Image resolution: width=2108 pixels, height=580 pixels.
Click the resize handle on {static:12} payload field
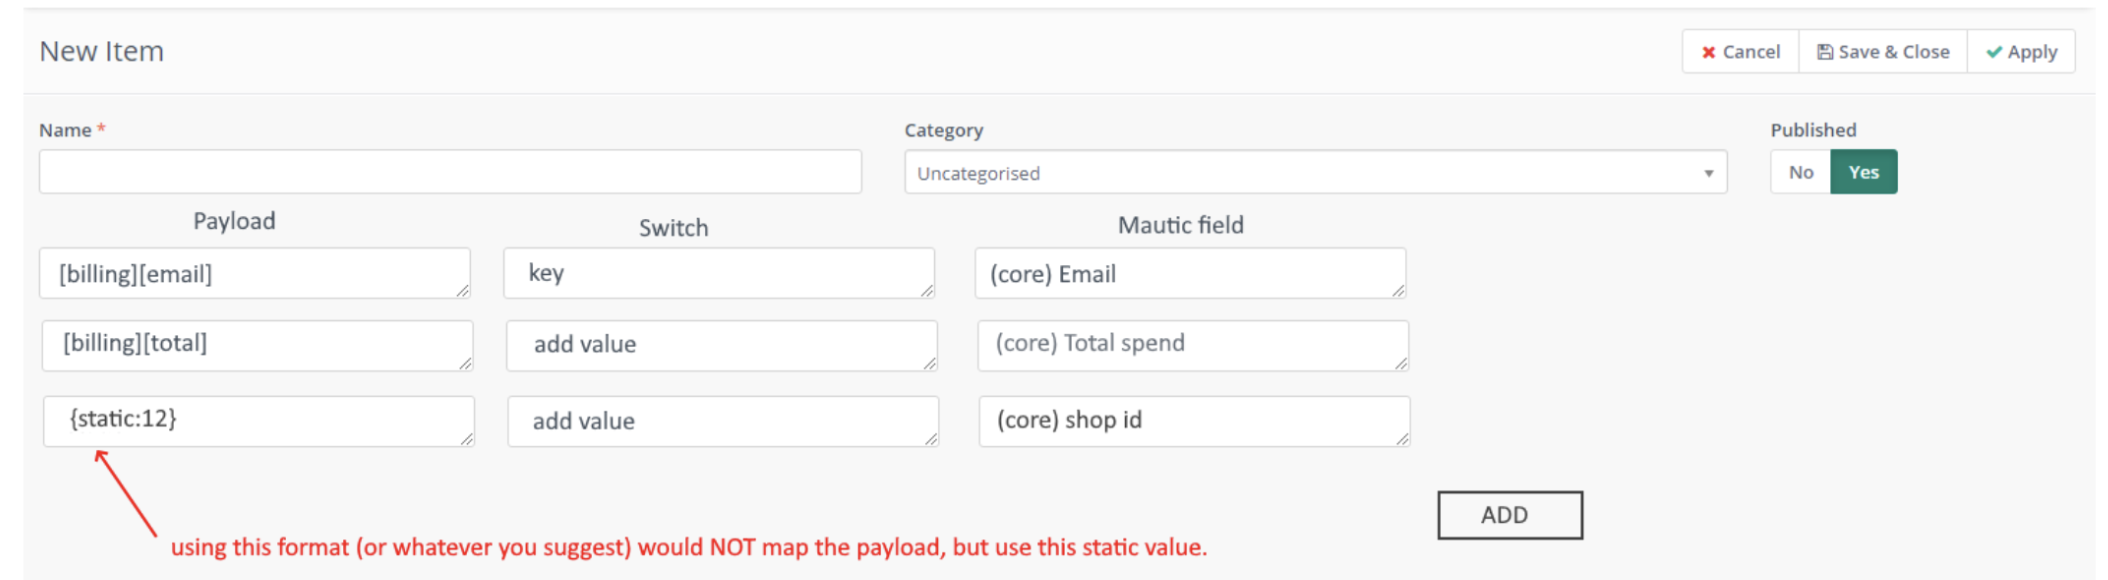[468, 440]
